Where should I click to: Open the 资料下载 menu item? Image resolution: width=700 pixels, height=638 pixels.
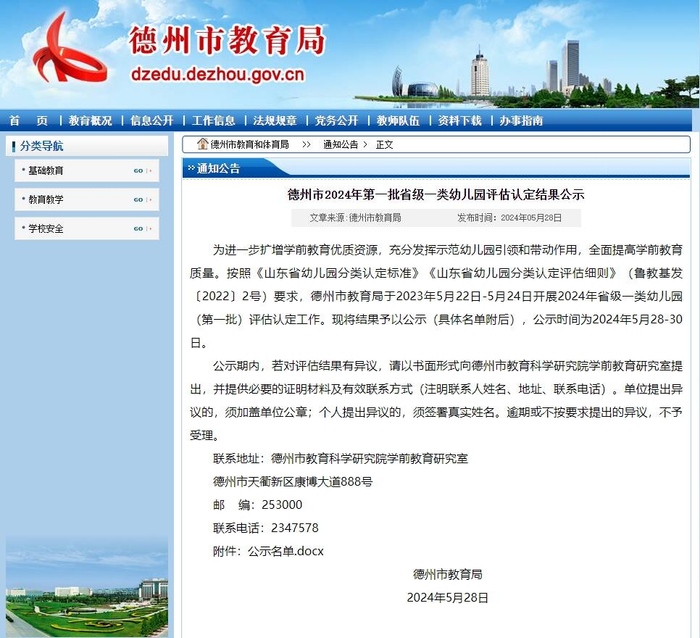(460, 121)
